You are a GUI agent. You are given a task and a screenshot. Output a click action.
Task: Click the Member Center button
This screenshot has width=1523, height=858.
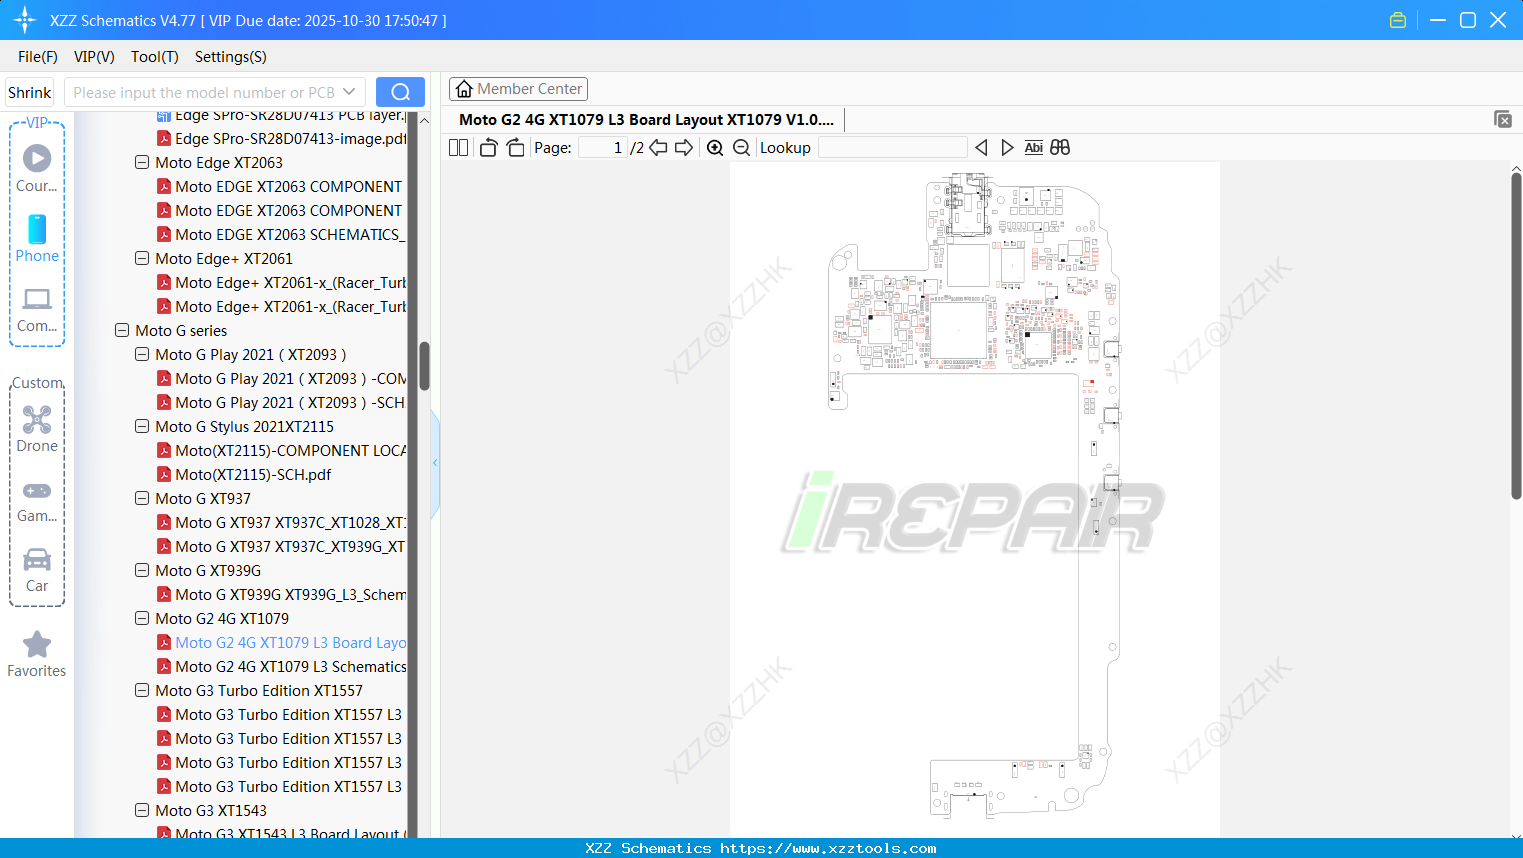pyautogui.click(x=518, y=88)
